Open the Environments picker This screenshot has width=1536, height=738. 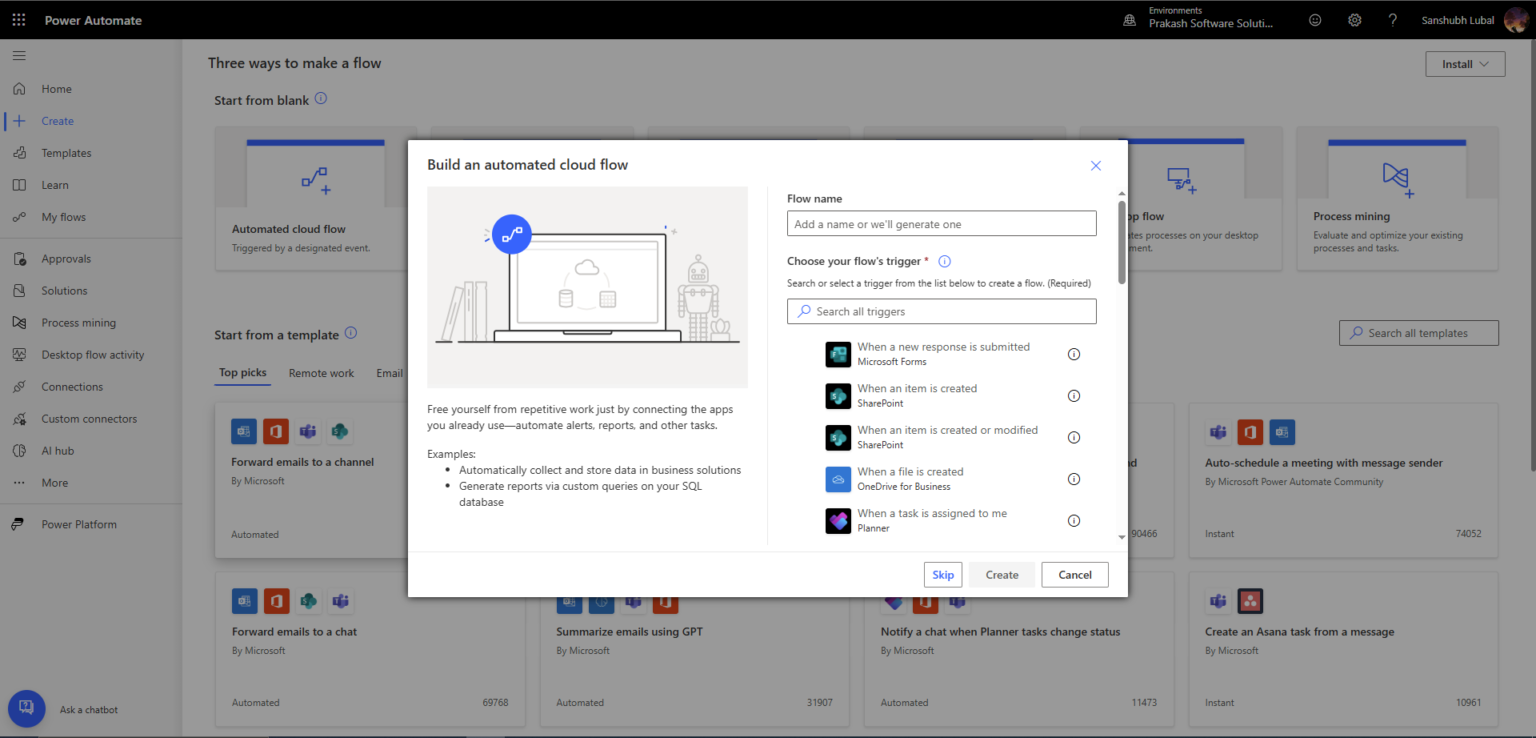click(x=1210, y=20)
